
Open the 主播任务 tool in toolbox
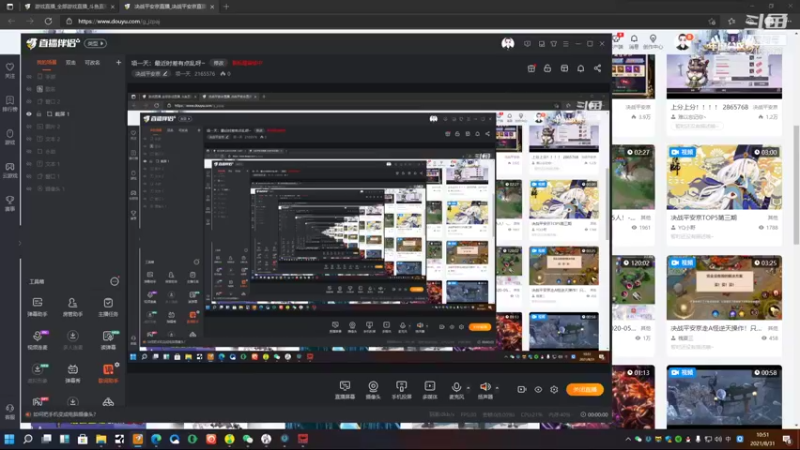pyautogui.click(x=108, y=307)
